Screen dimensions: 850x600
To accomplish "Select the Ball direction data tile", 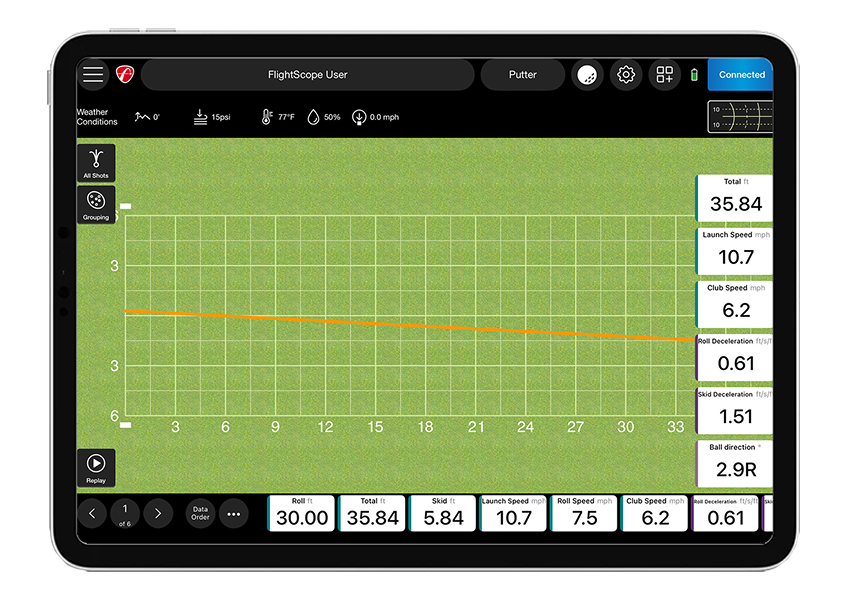I will (x=735, y=463).
